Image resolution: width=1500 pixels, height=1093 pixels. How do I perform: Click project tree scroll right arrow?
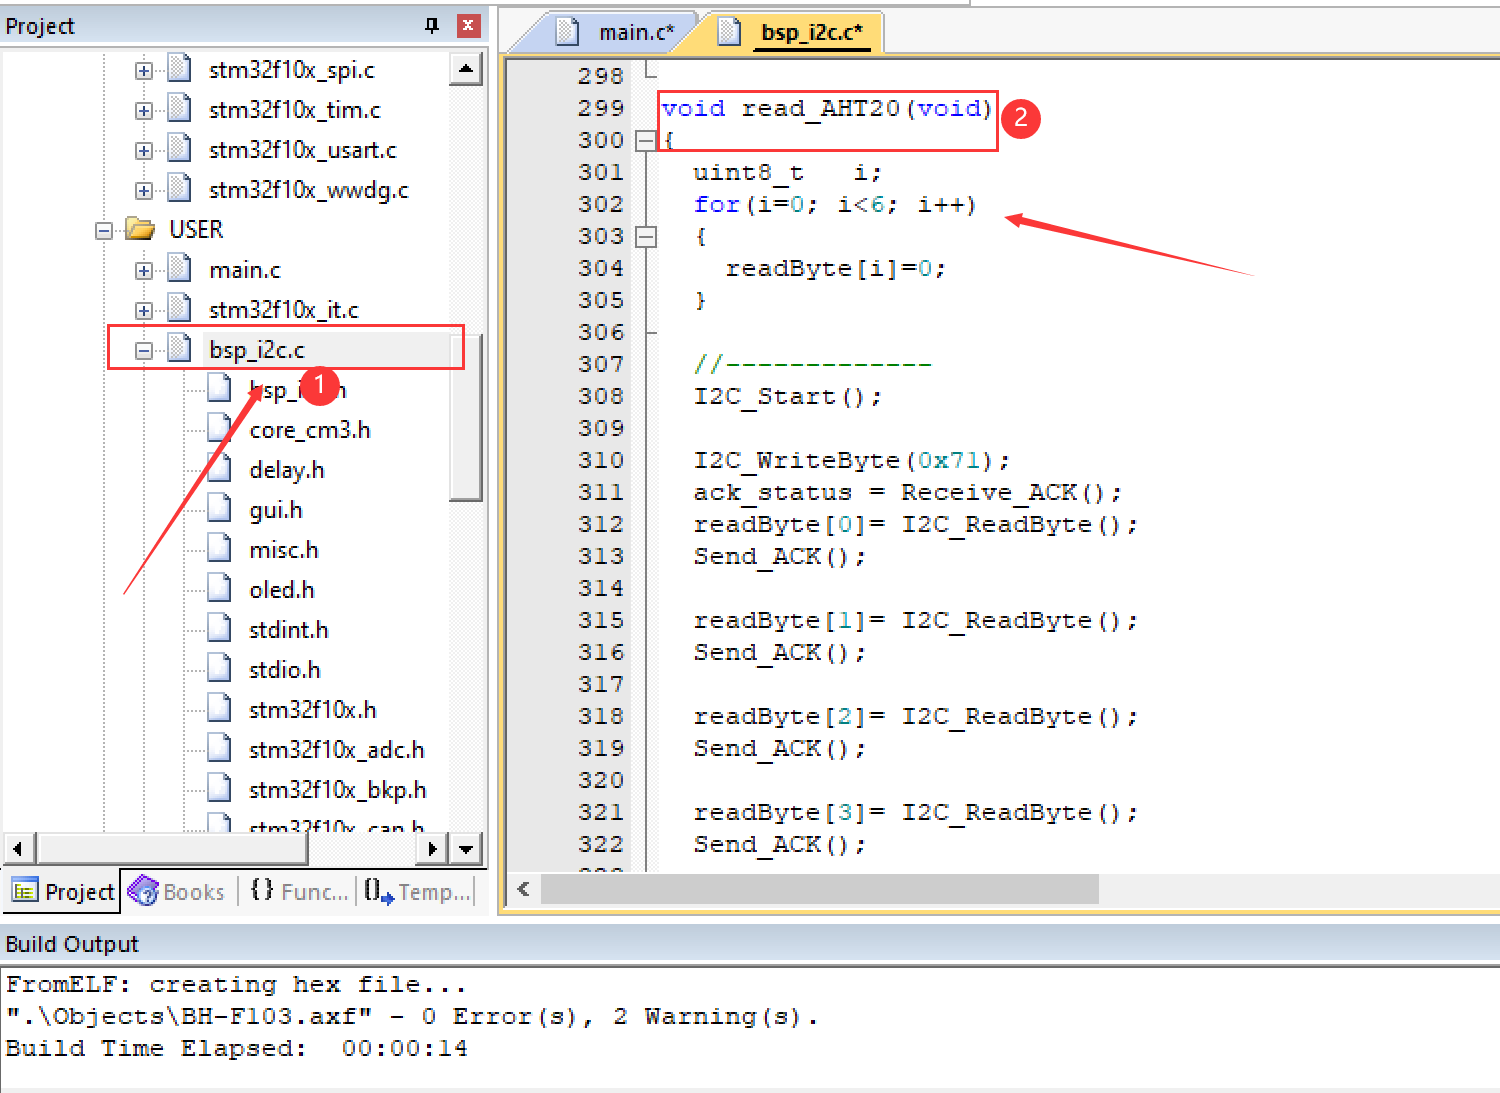tap(431, 849)
